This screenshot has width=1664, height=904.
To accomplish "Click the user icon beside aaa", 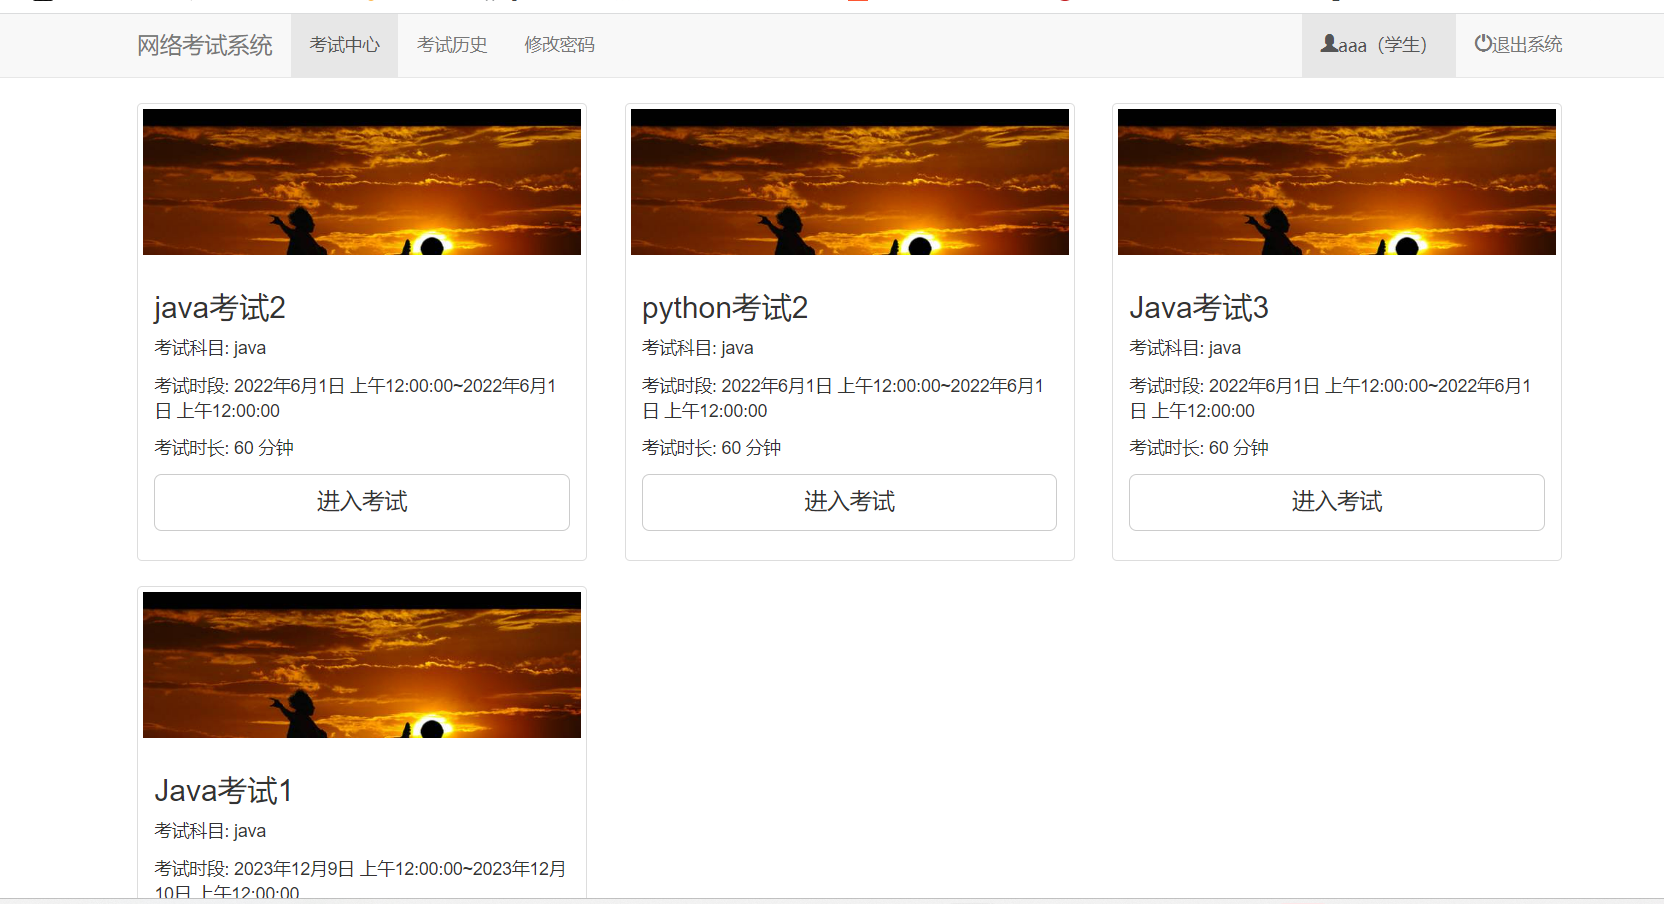I will point(1329,44).
